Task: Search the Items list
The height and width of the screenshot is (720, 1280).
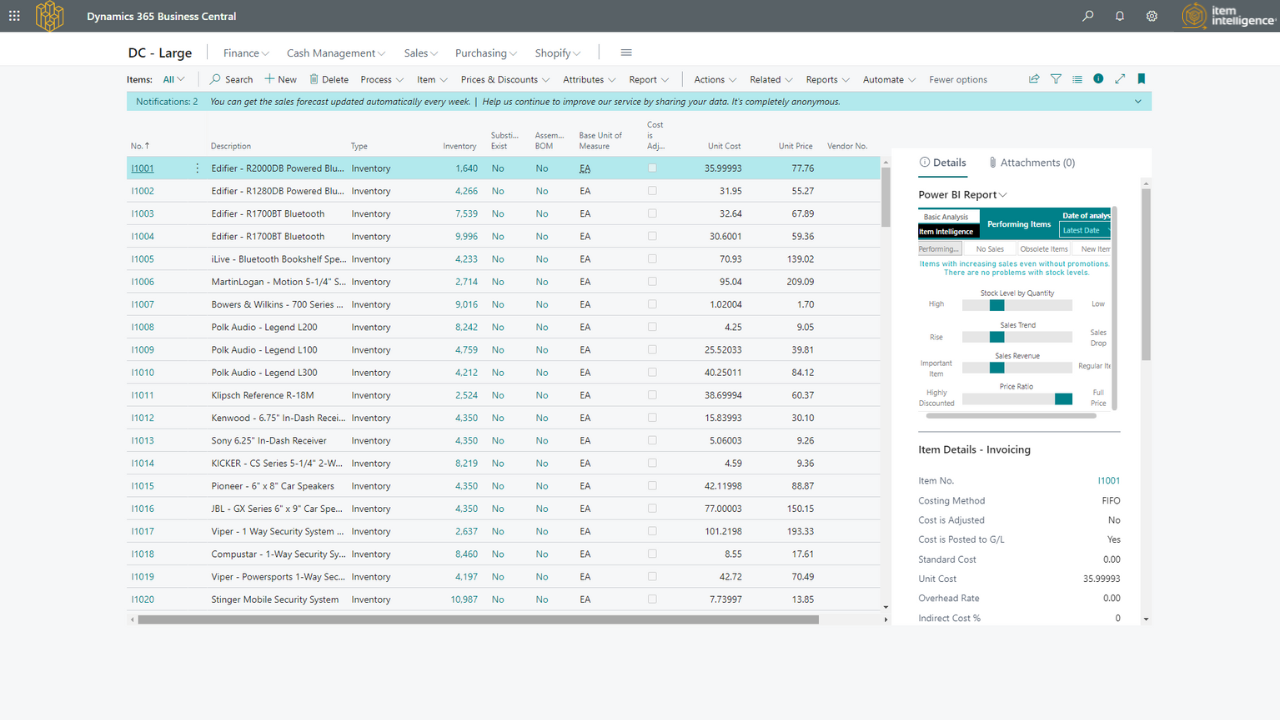Action: coord(231,80)
